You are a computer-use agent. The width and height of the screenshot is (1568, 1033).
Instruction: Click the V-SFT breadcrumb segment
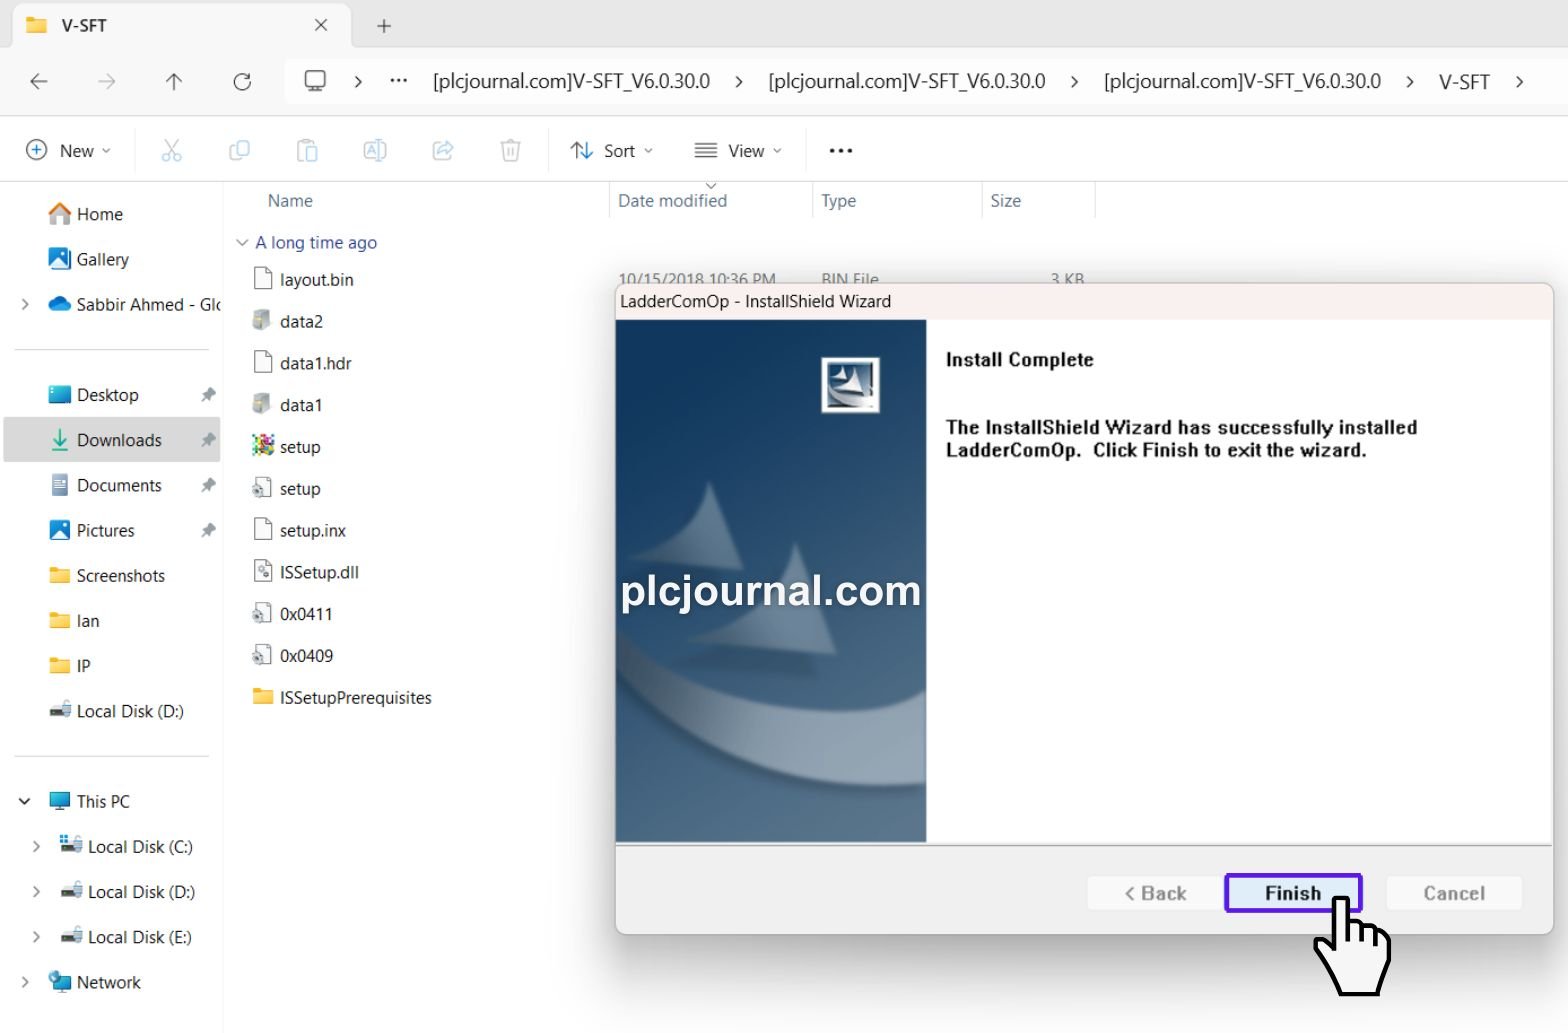[1464, 82]
